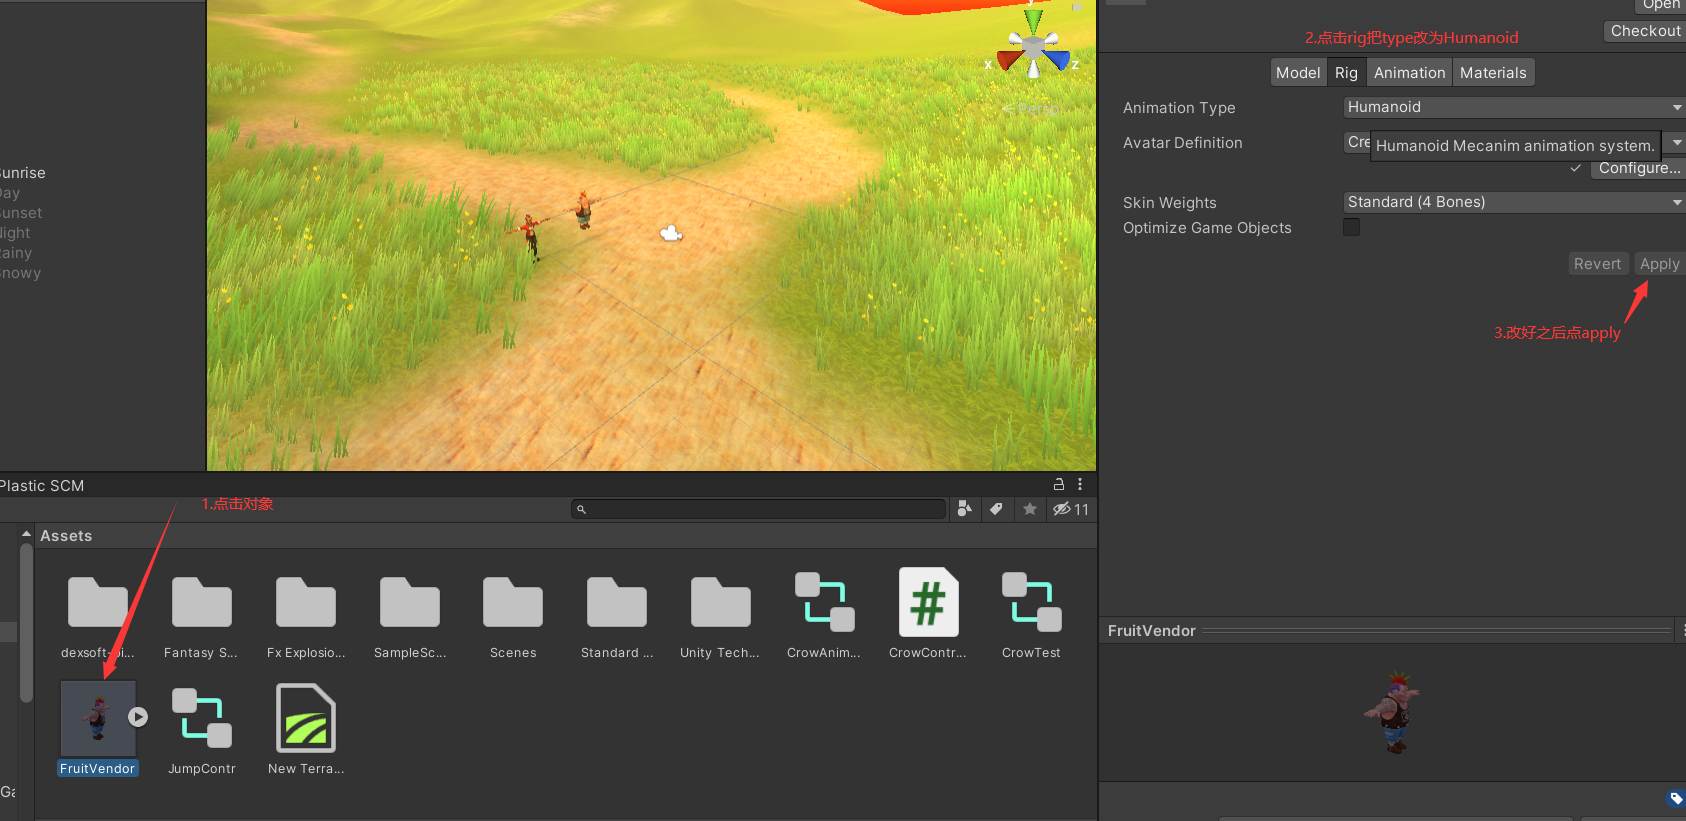Switch to the Animation tab
Viewport: 1686px width, 821px height.
(1409, 73)
